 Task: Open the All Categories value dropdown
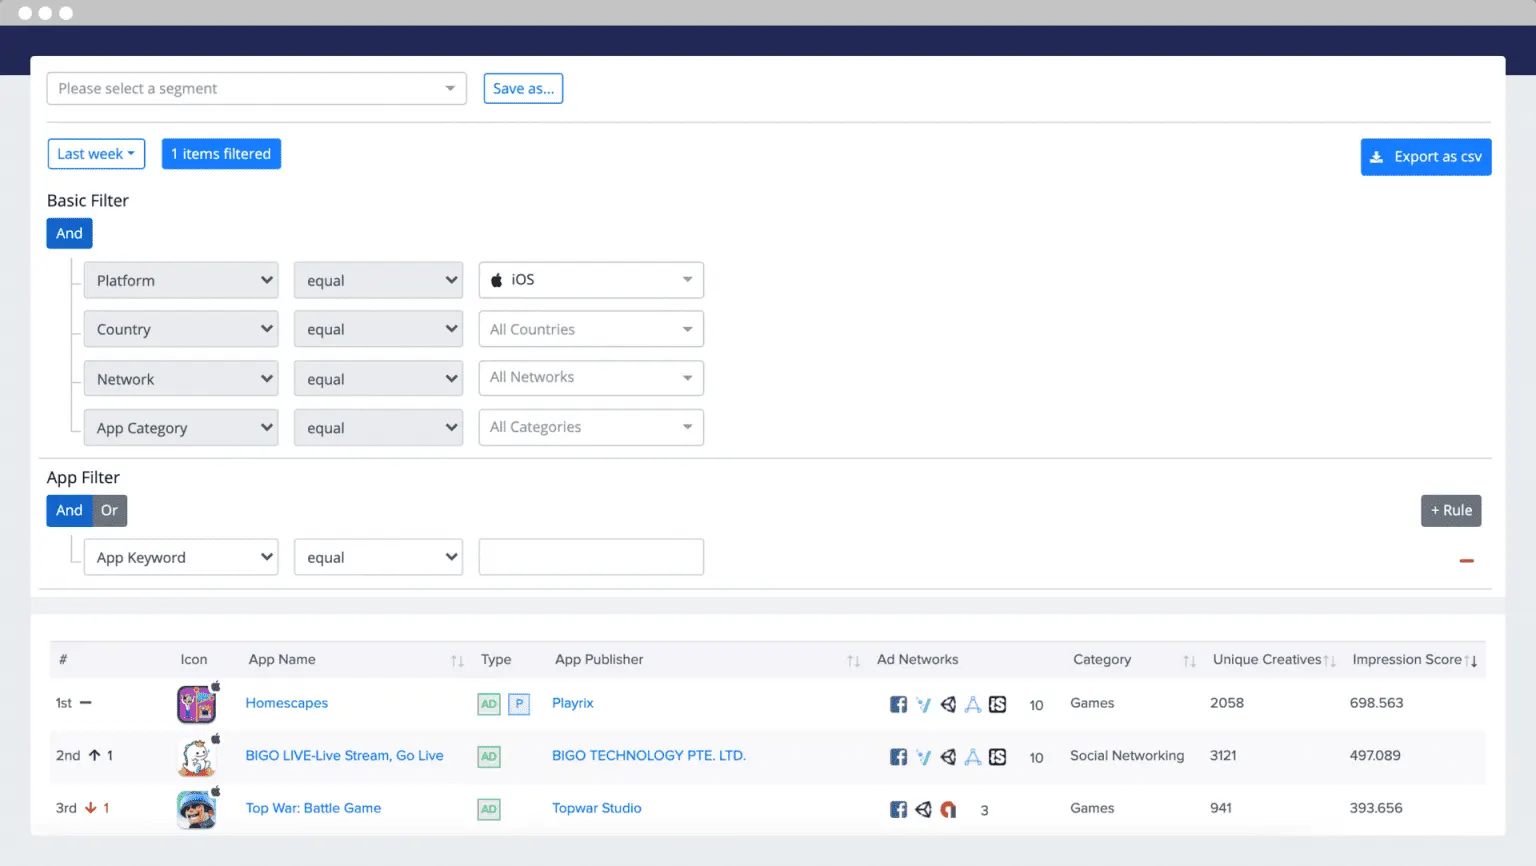pyautogui.click(x=591, y=427)
